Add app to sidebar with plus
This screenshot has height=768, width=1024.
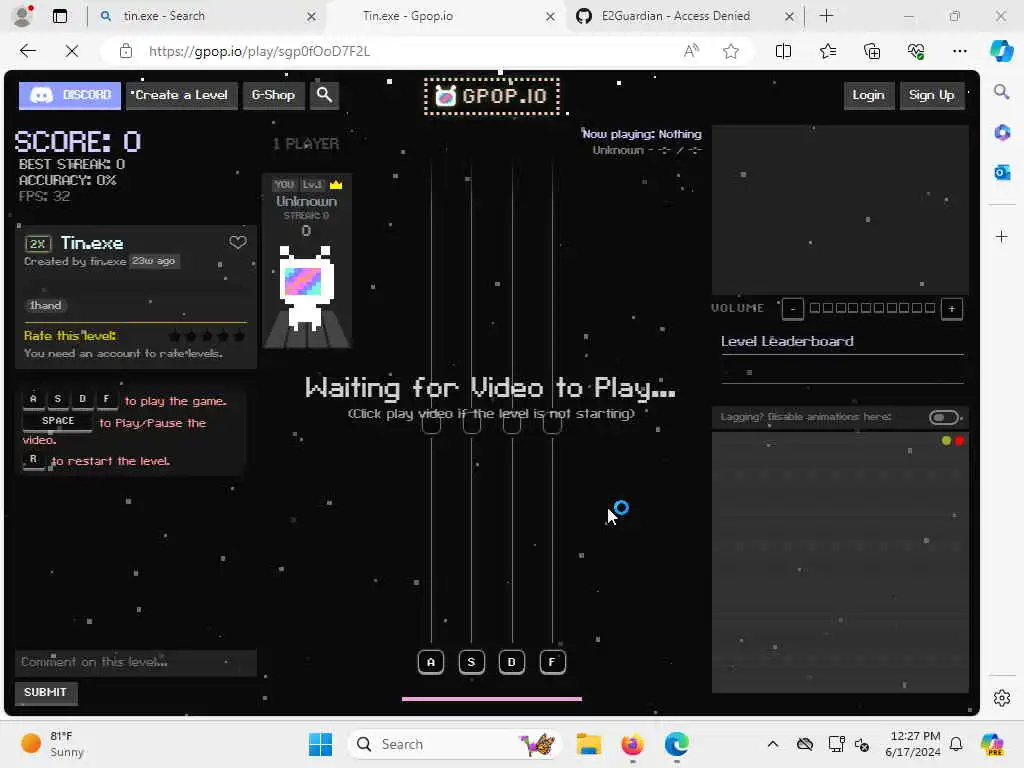click(1002, 236)
